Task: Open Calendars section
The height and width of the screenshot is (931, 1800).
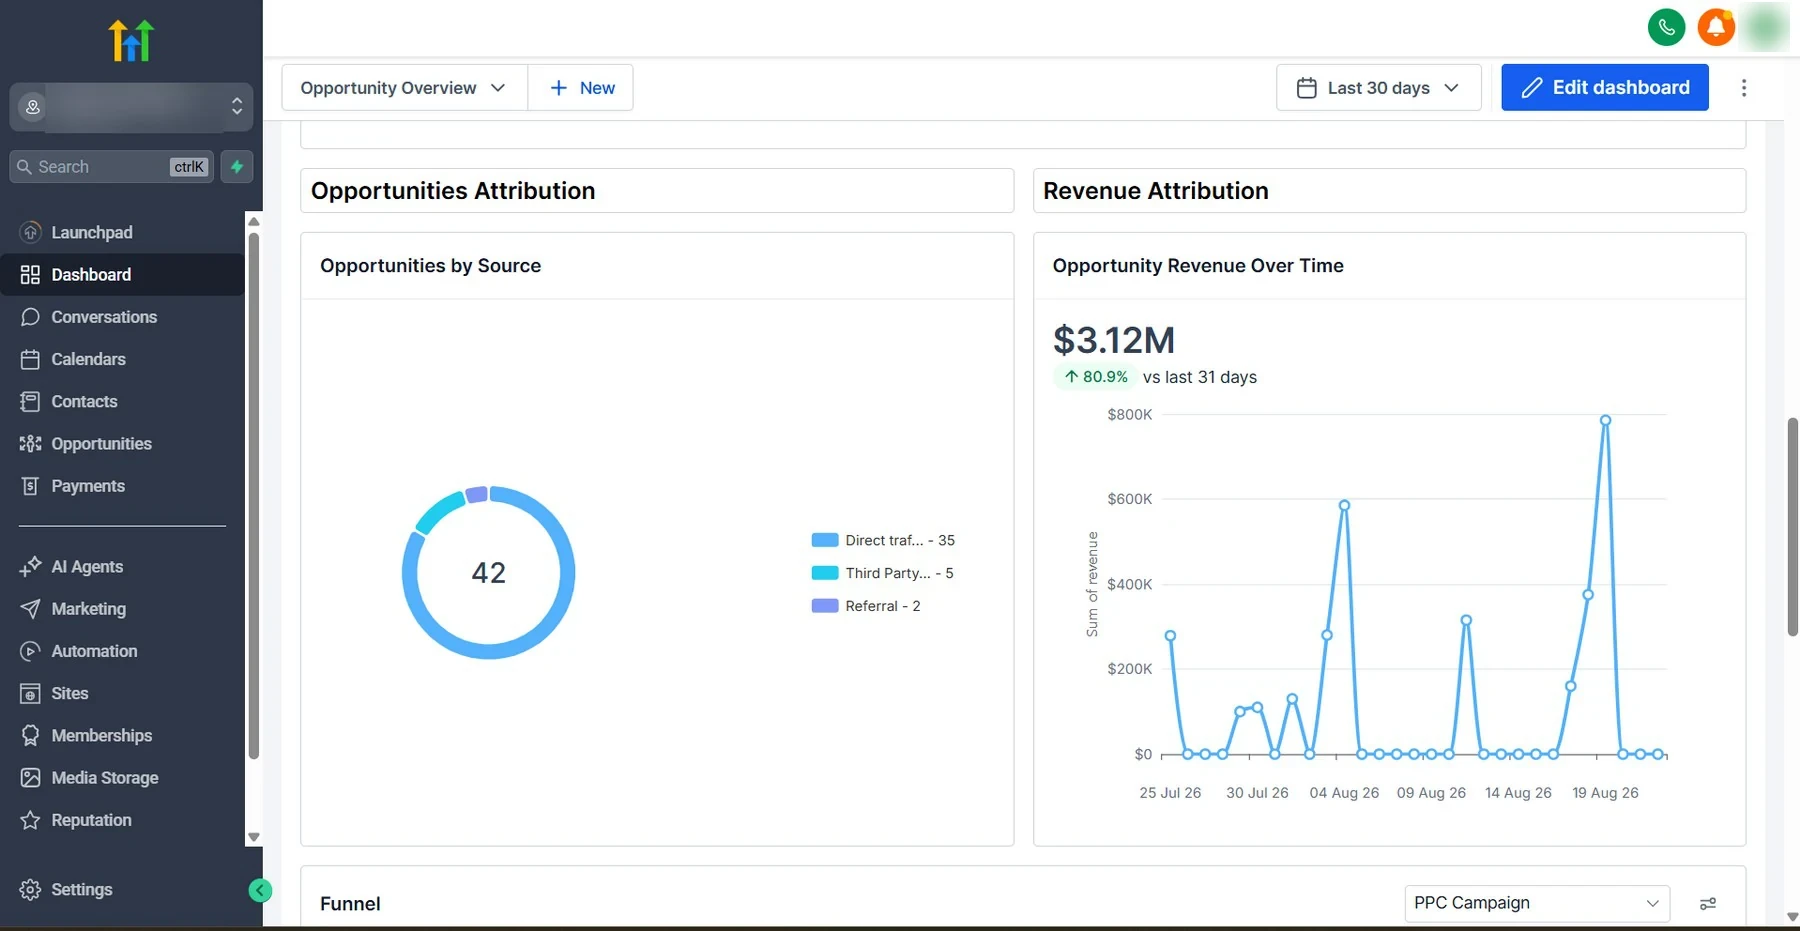Action: point(122,359)
